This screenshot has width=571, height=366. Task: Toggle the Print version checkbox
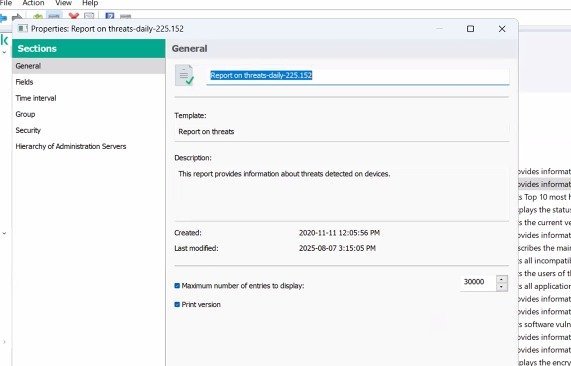177,304
